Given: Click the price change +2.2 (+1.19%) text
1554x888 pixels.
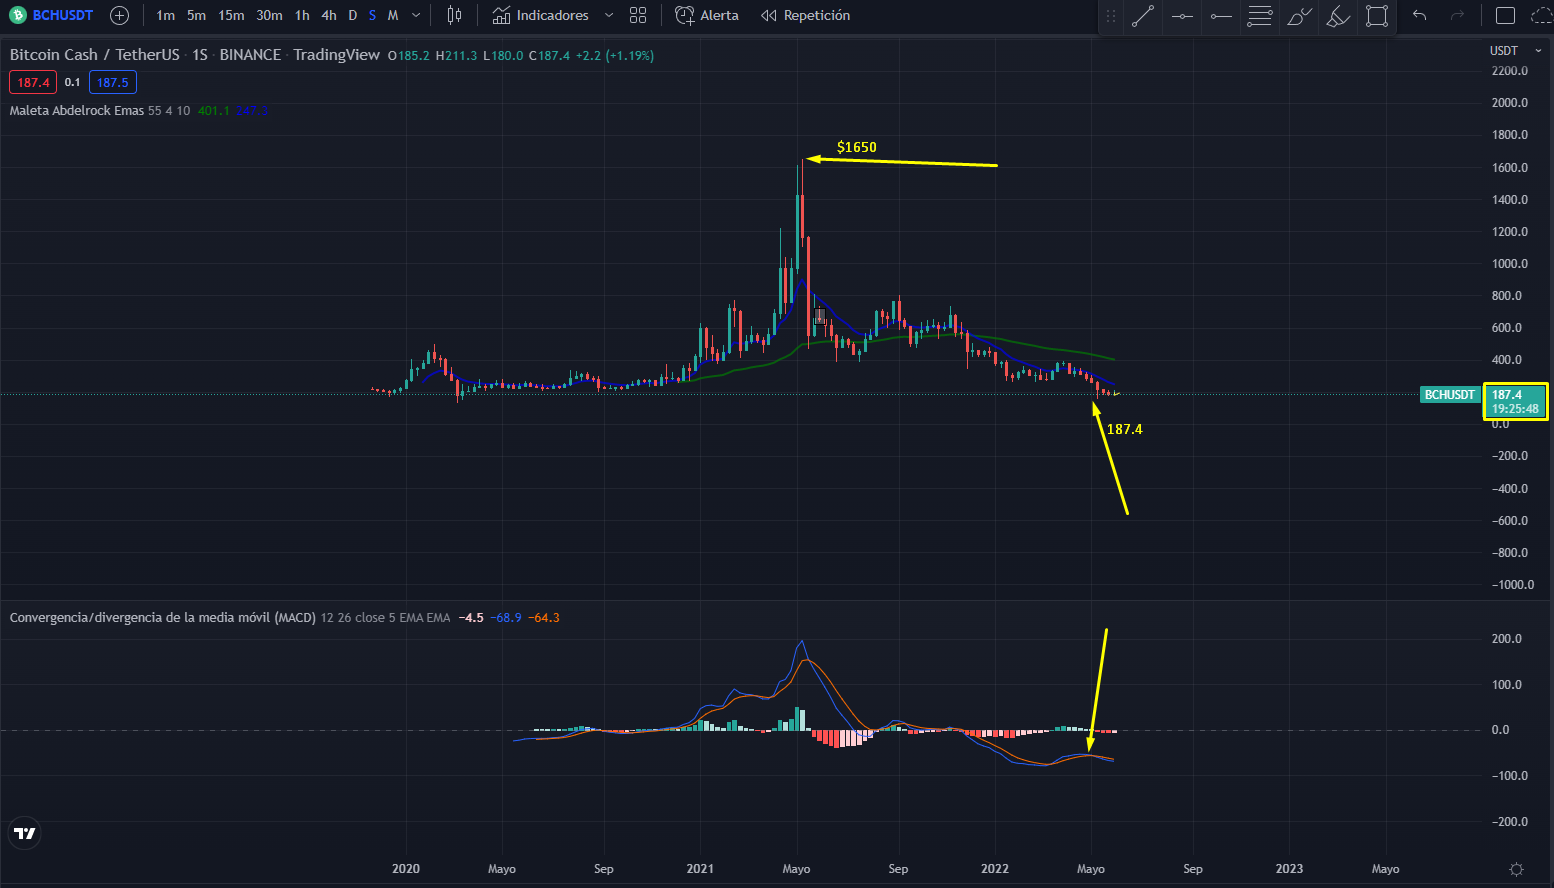Looking at the screenshot, I should [615, 55].
